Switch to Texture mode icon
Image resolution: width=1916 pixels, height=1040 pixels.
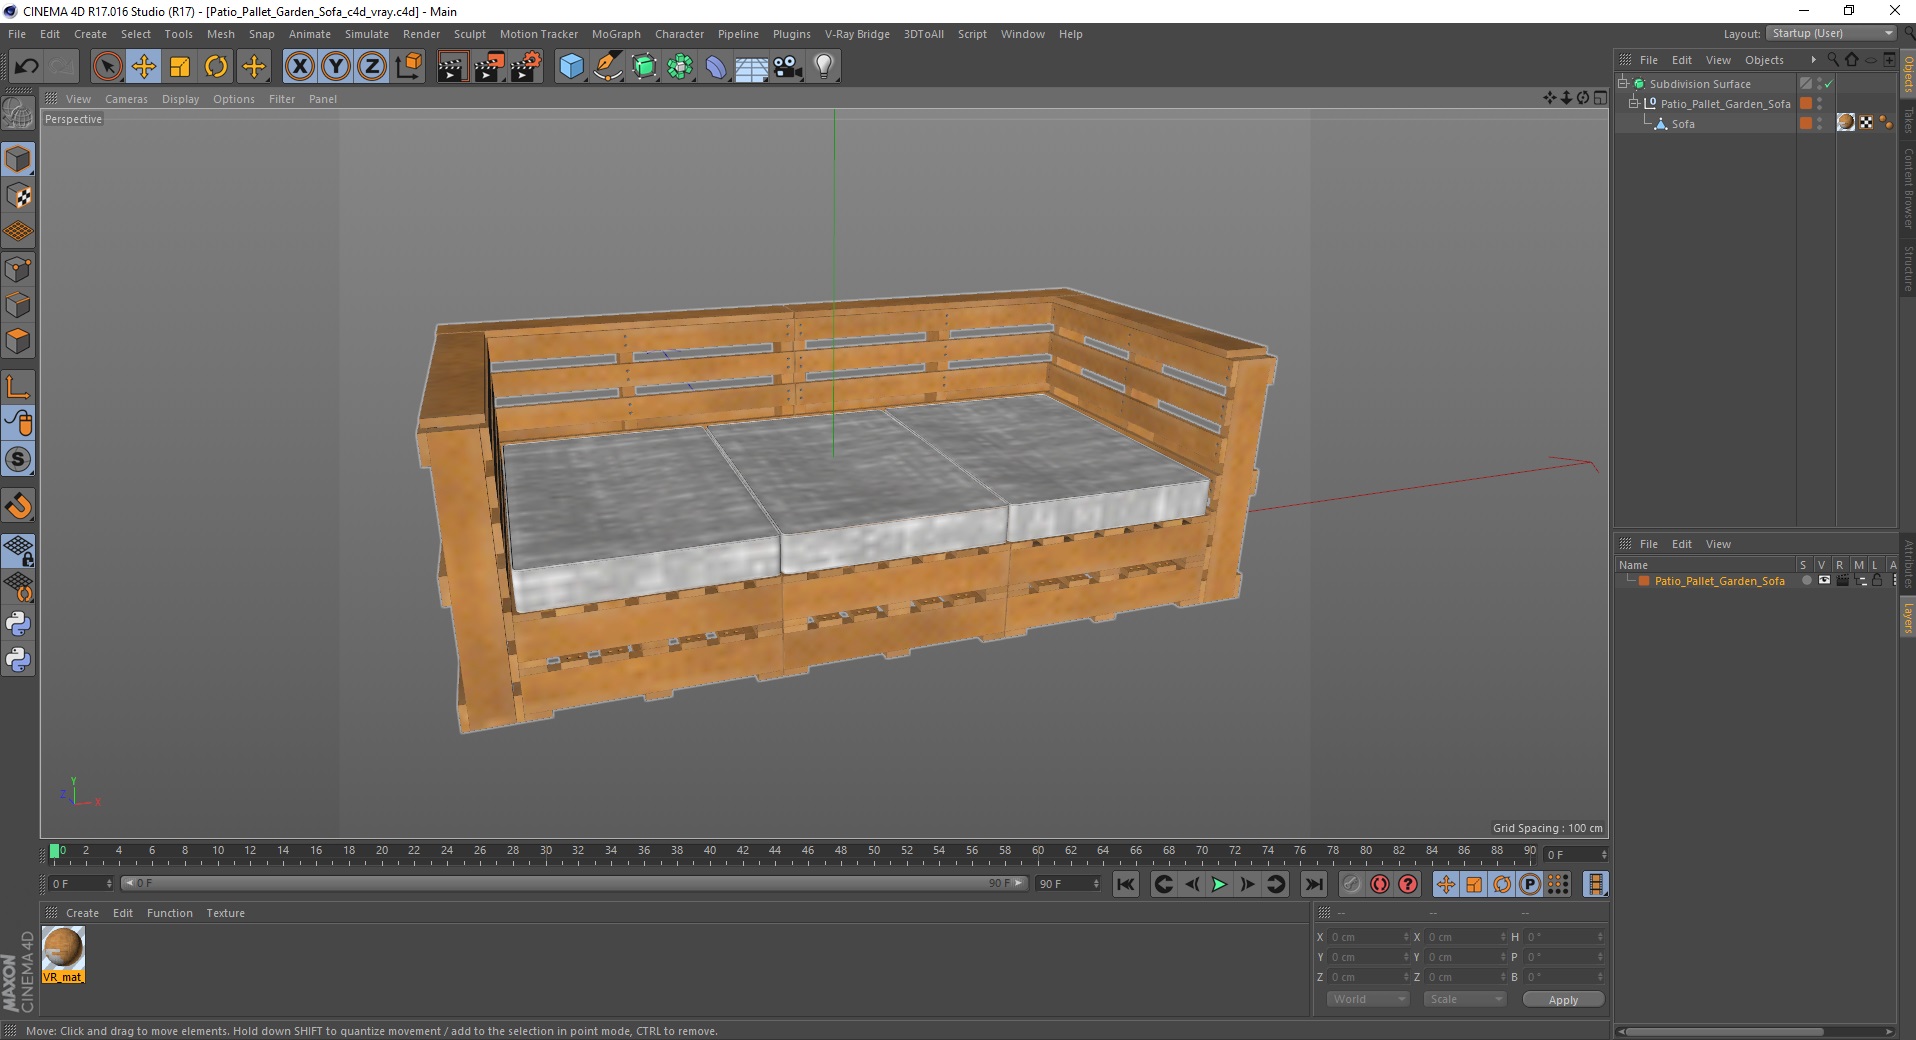(18, 196)
